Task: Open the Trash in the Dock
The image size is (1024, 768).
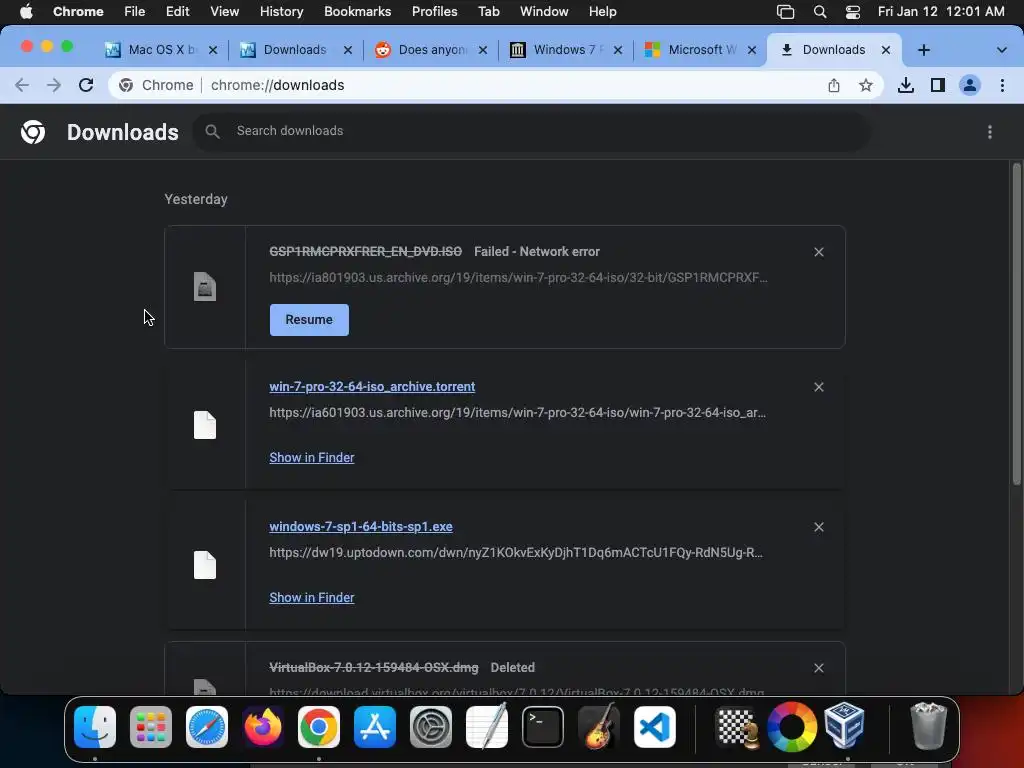Action: [x=928, y=726]
